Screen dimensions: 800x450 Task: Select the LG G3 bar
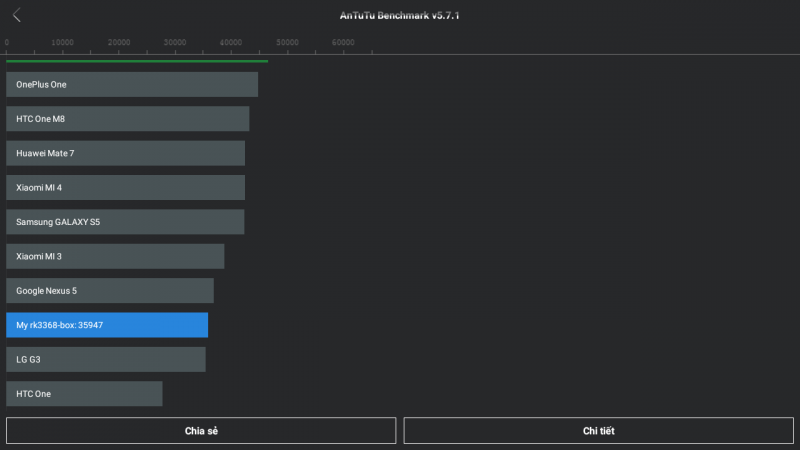(x=106, y=359)
